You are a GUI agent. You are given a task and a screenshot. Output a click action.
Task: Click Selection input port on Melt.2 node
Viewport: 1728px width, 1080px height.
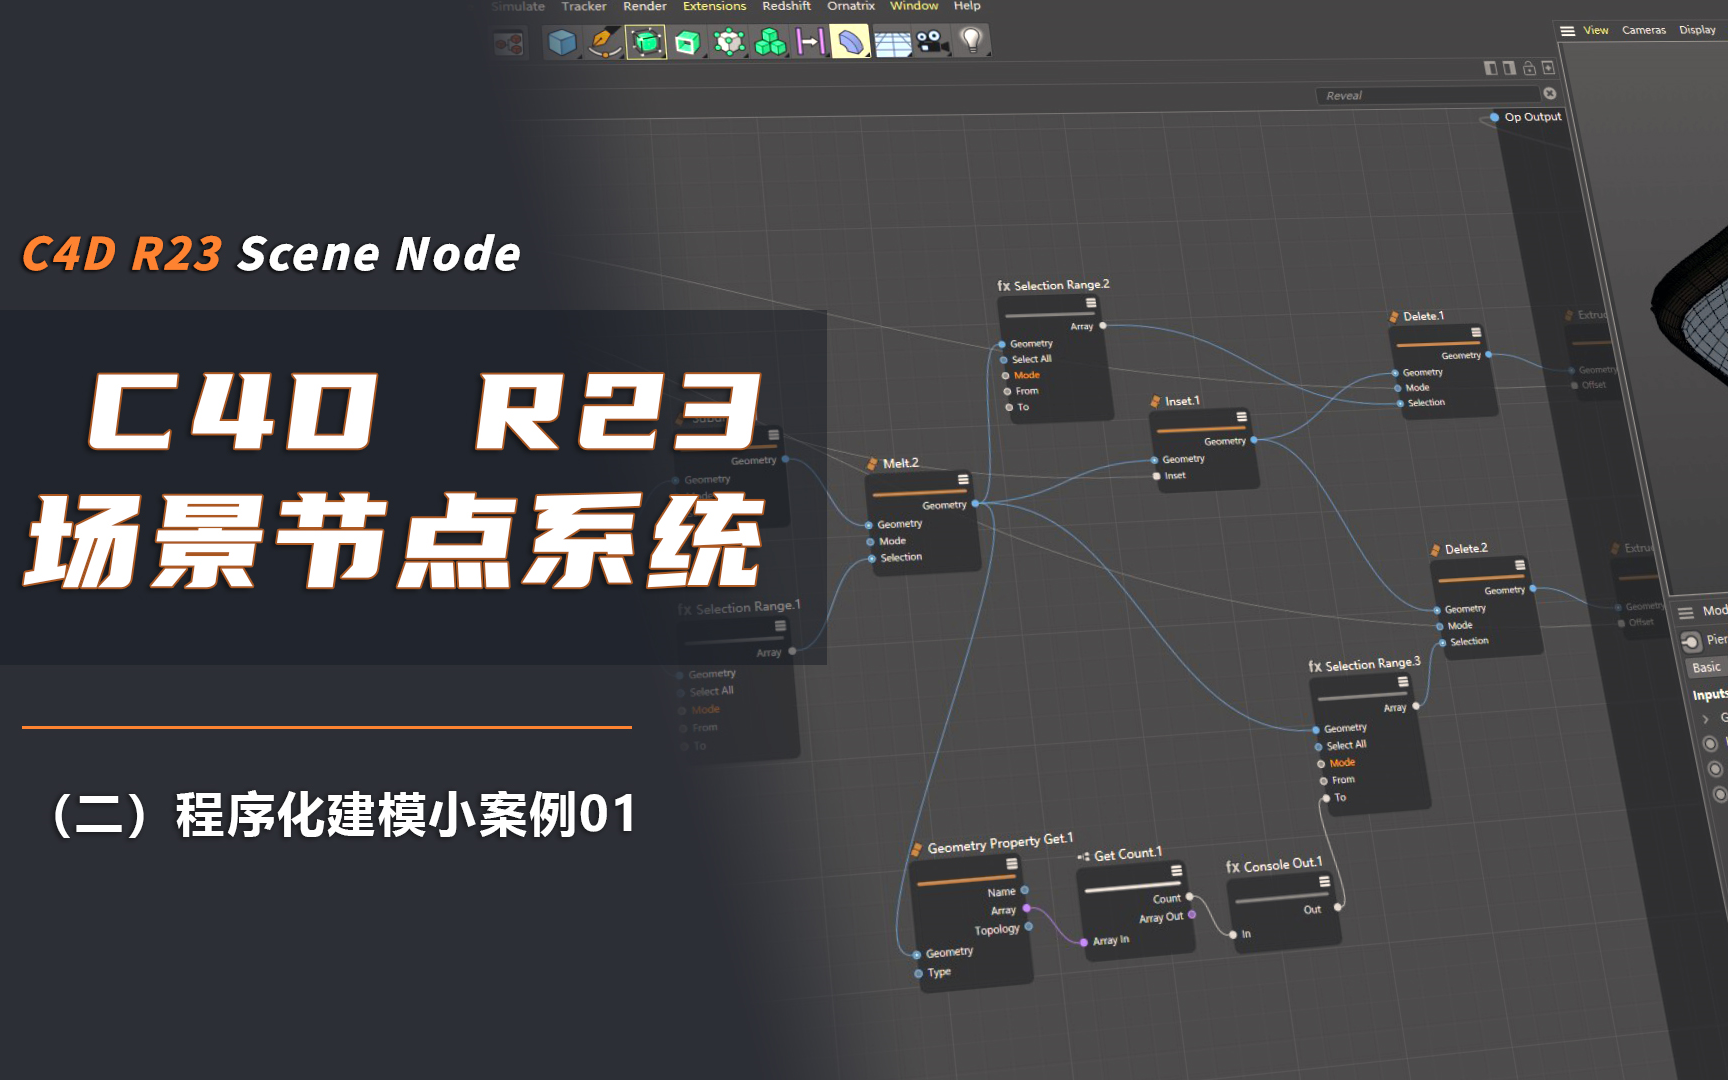[x=872, y=558]
